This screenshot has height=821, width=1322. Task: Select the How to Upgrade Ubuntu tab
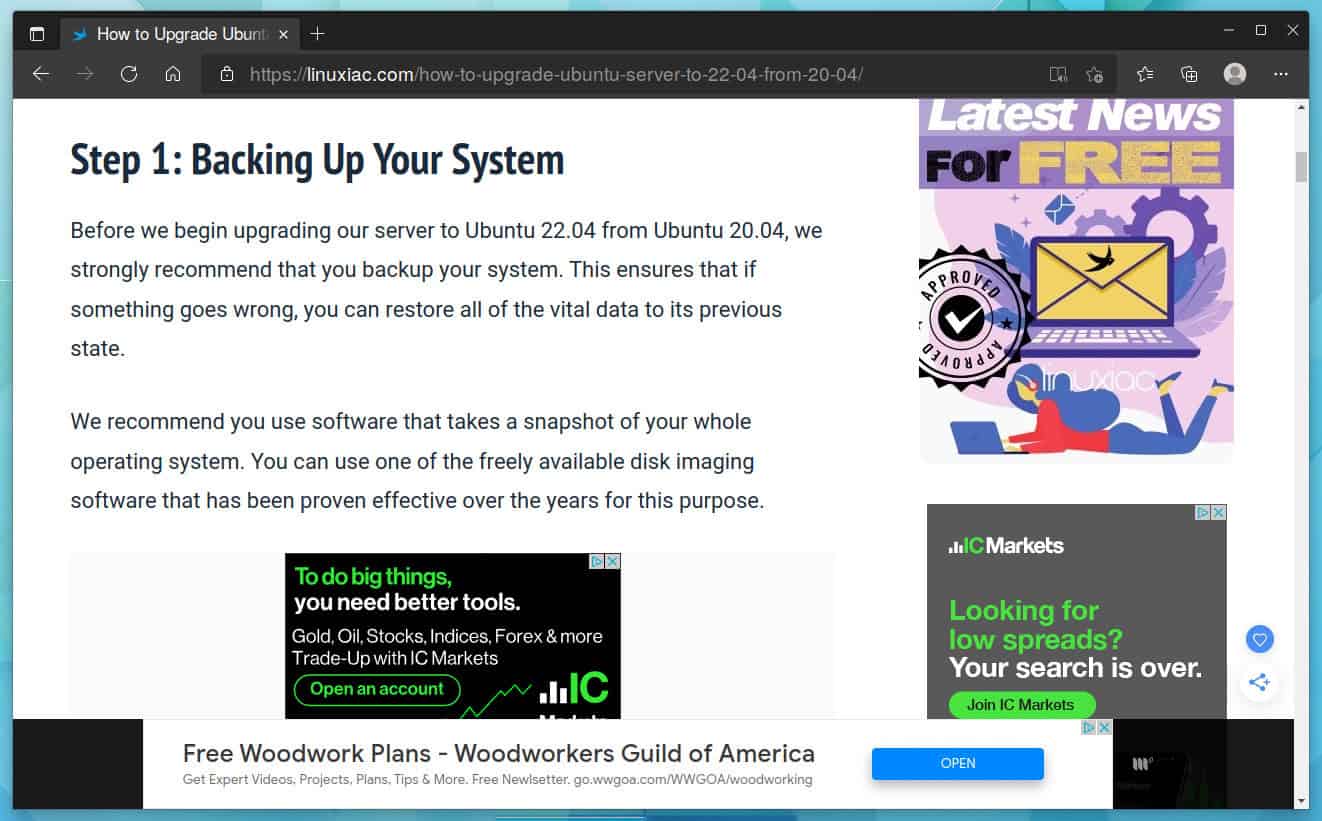[x=180, y=34]
